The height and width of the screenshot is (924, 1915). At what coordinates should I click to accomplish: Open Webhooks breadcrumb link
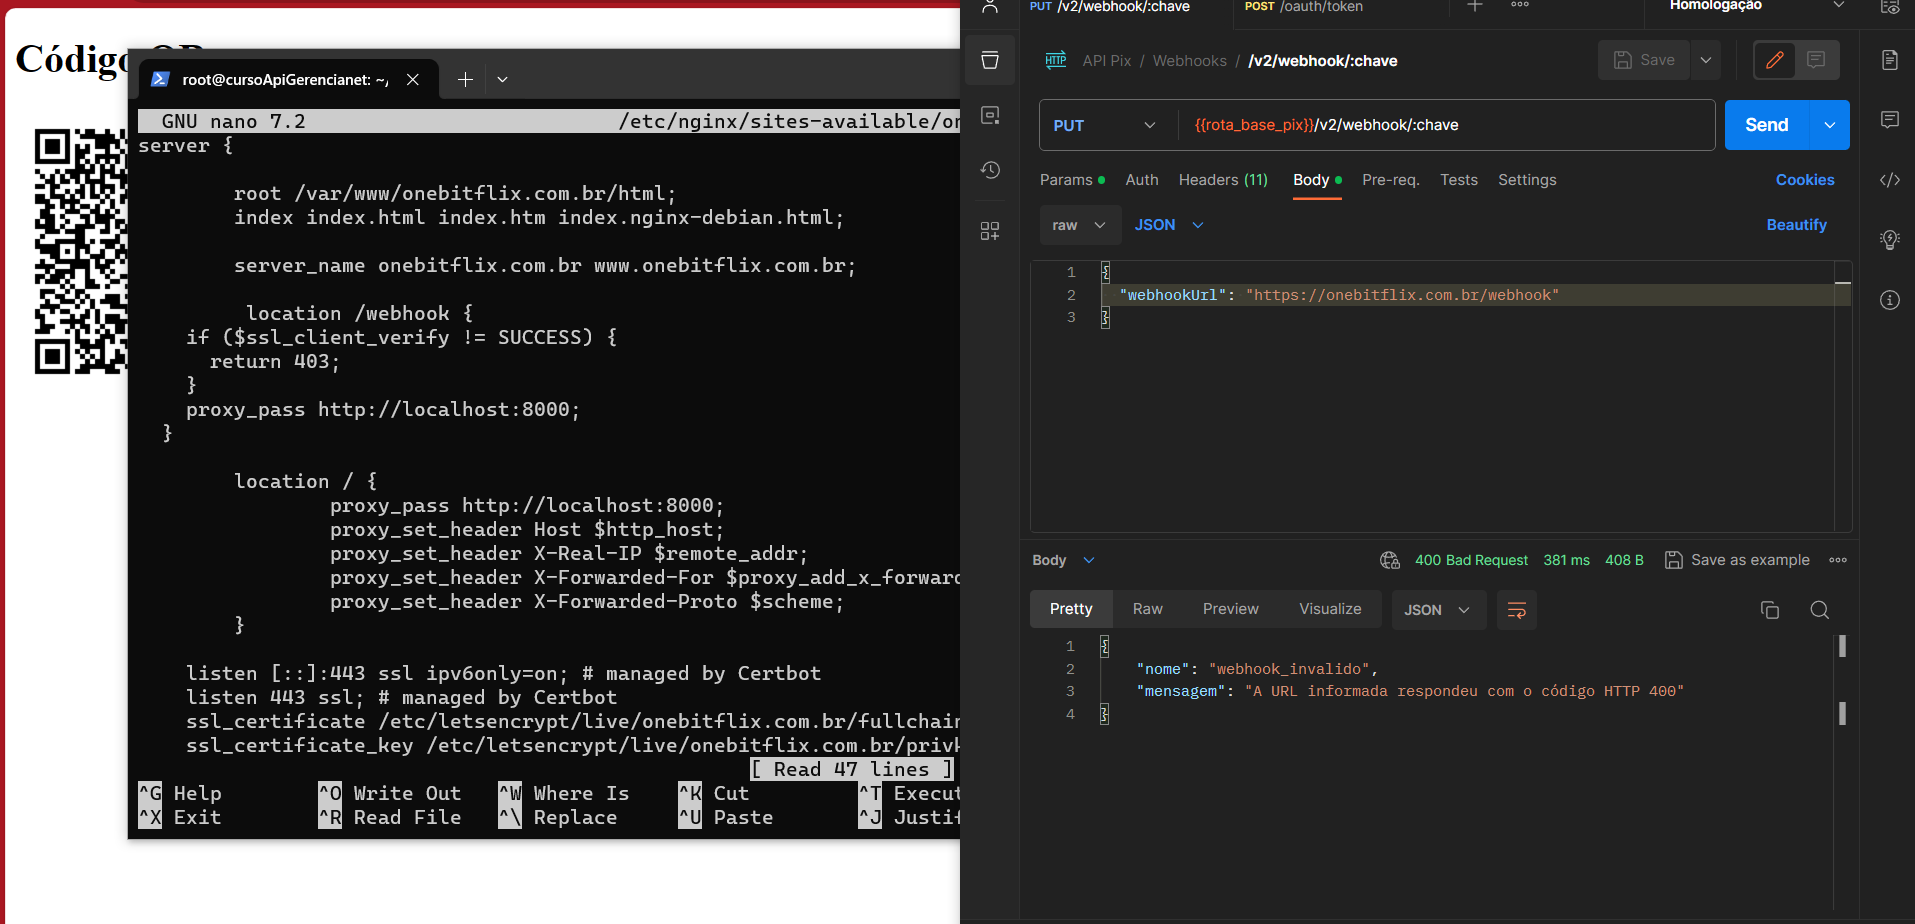pyautogui.click(x=1189, y=61)
